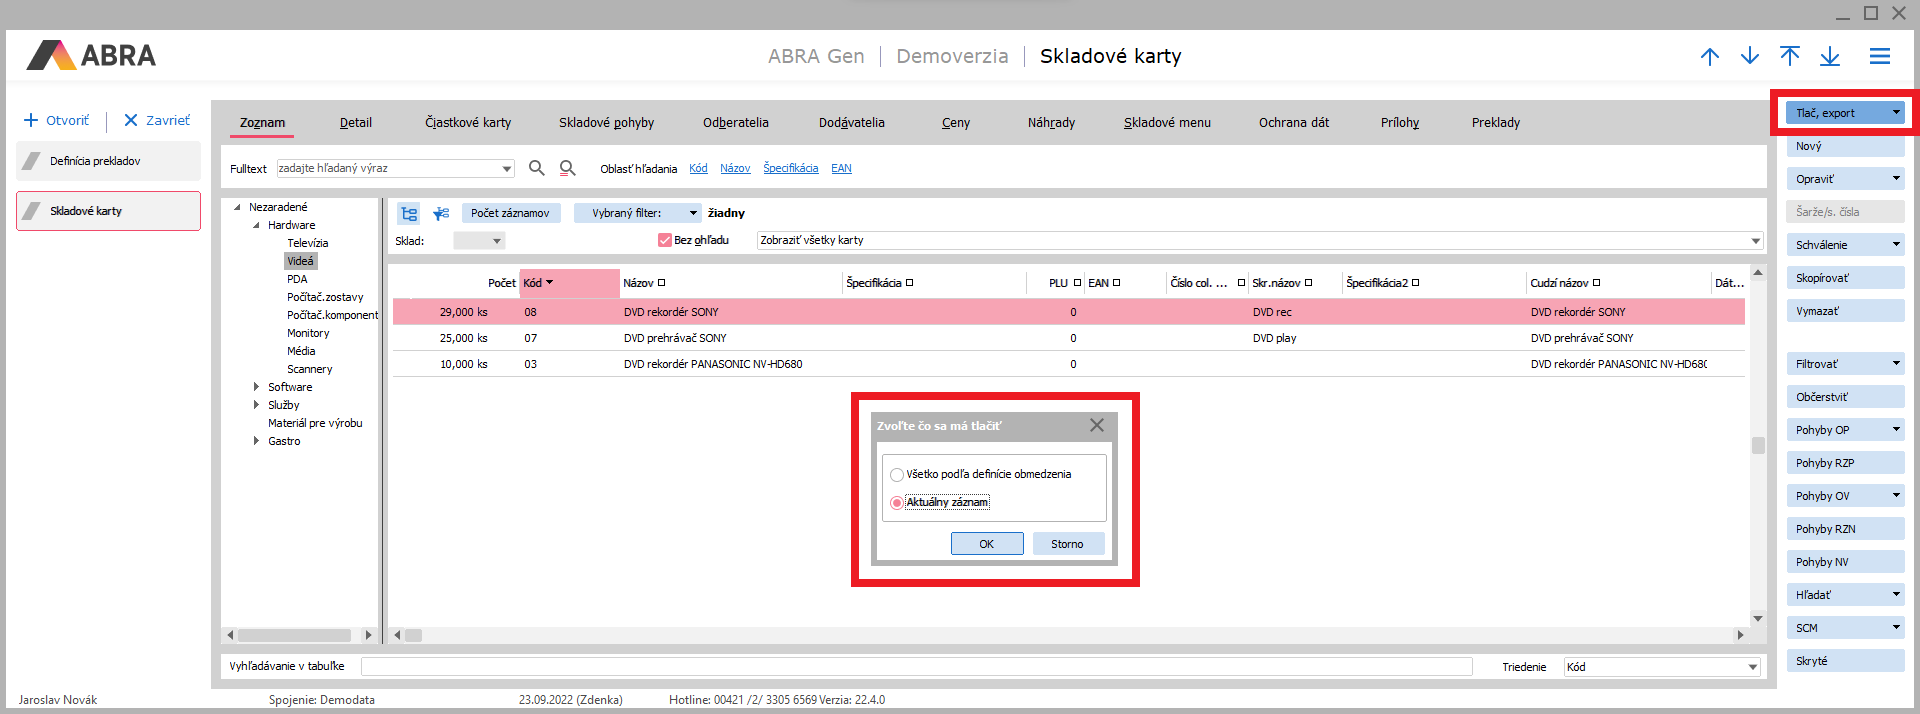
Task: Open the Skladové pohyby tab
Action: tap(606, 123)
